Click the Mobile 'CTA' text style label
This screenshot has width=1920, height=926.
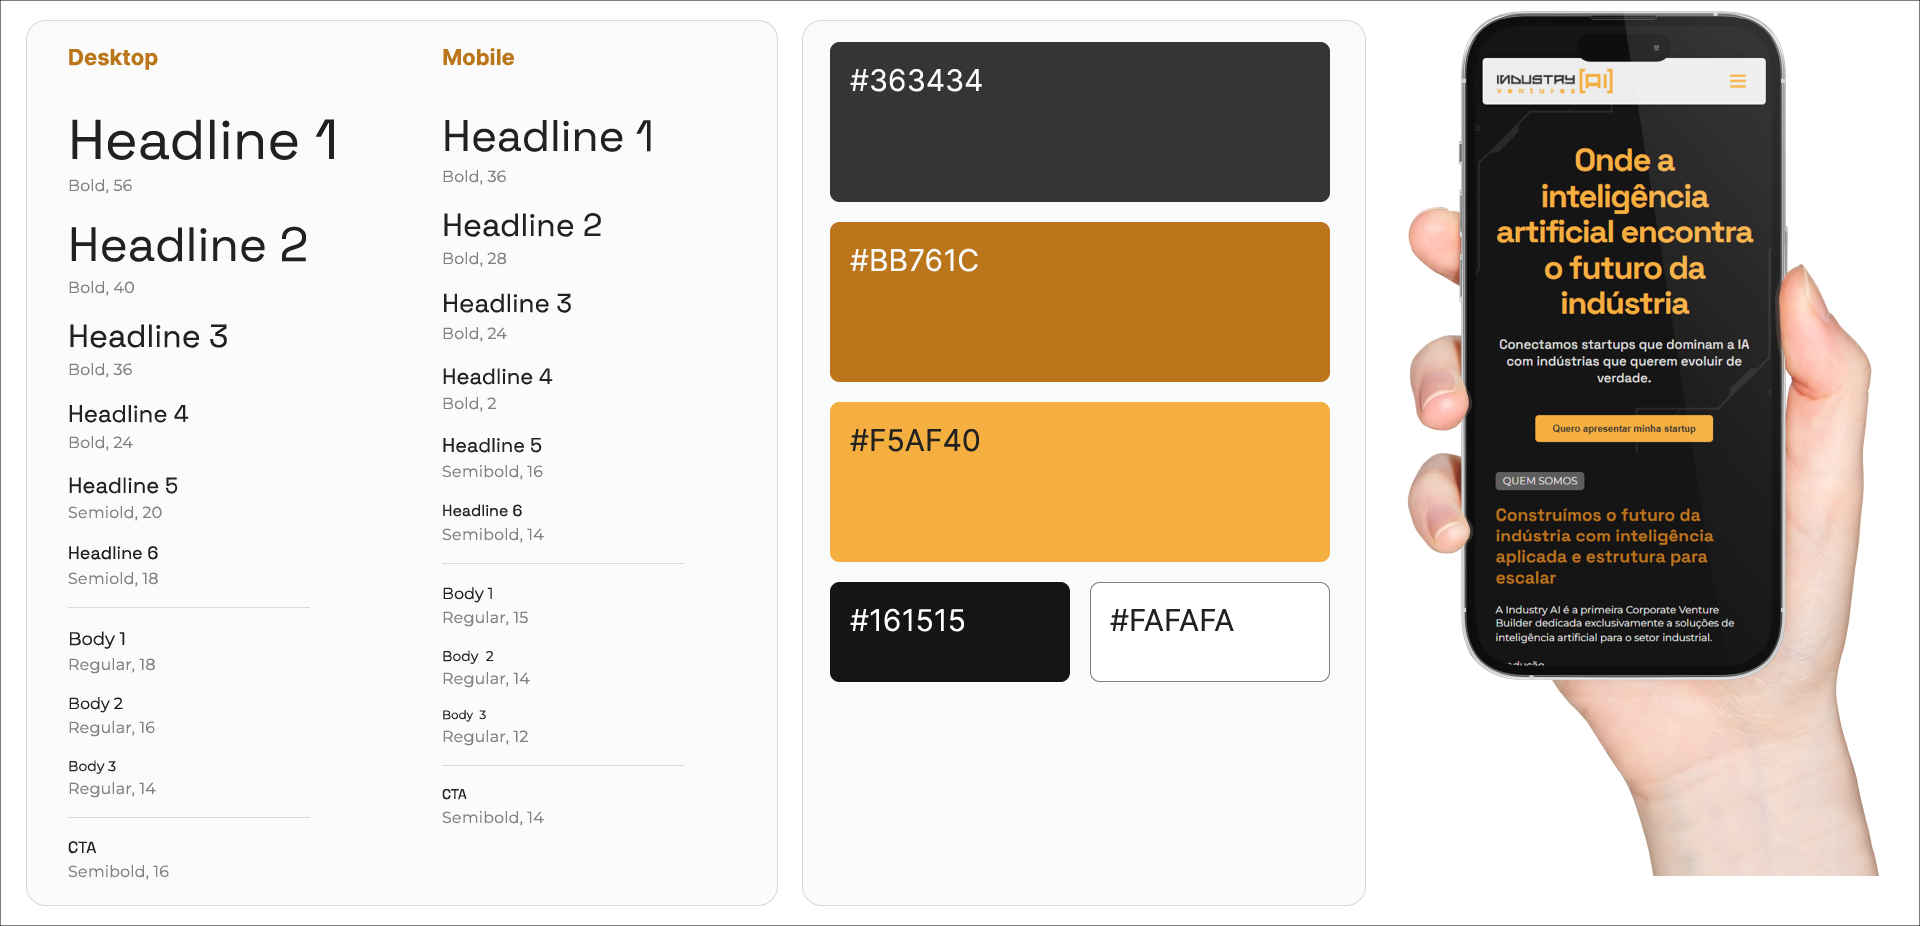(x=454, y=795)
